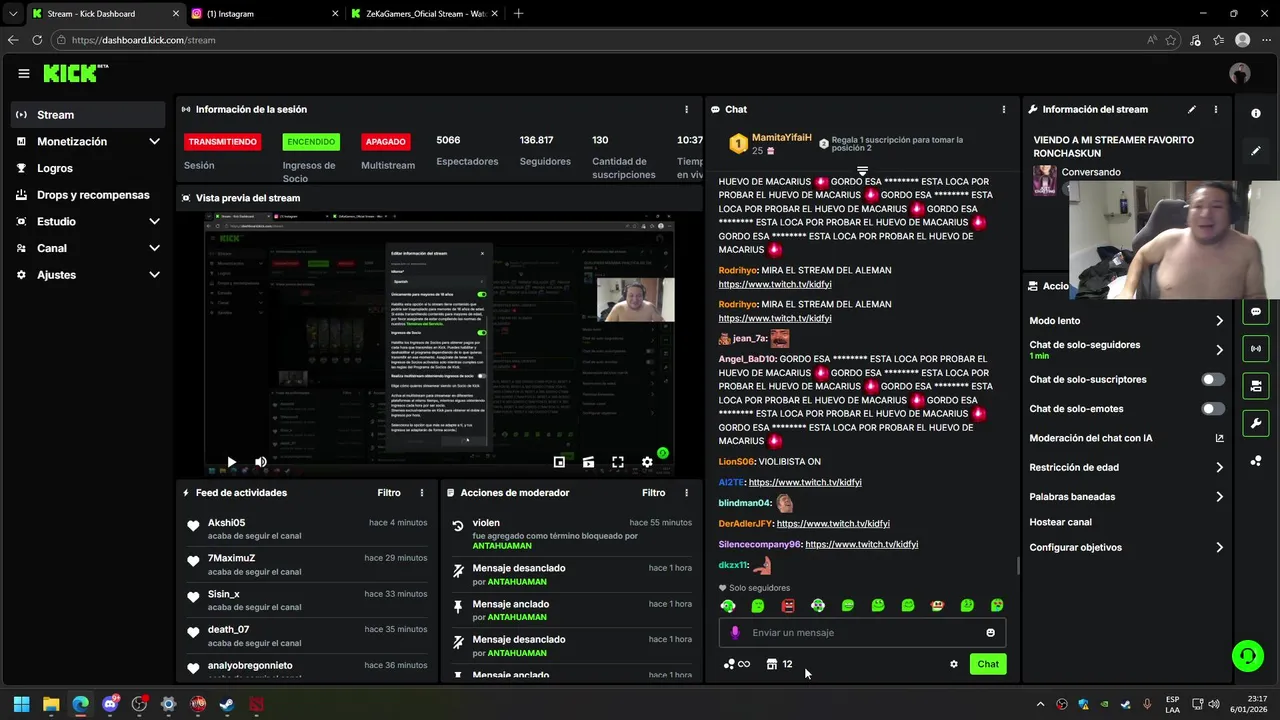Play the stream preview

point(231,462)
